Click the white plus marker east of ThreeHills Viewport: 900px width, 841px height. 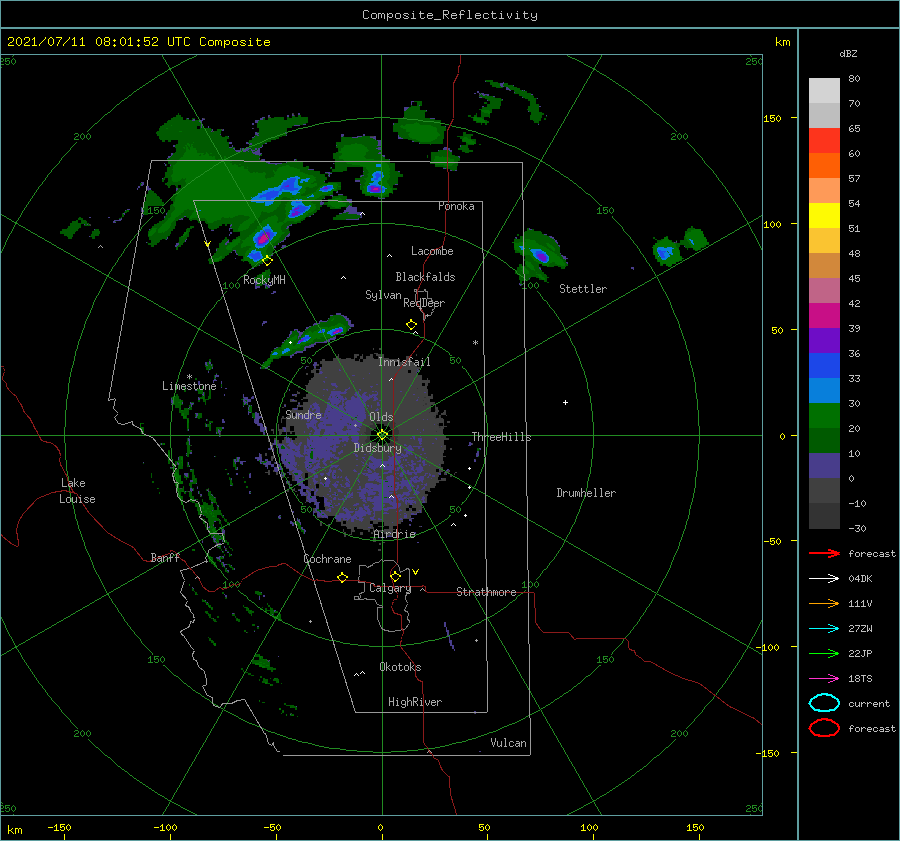(x=565, y=402)
